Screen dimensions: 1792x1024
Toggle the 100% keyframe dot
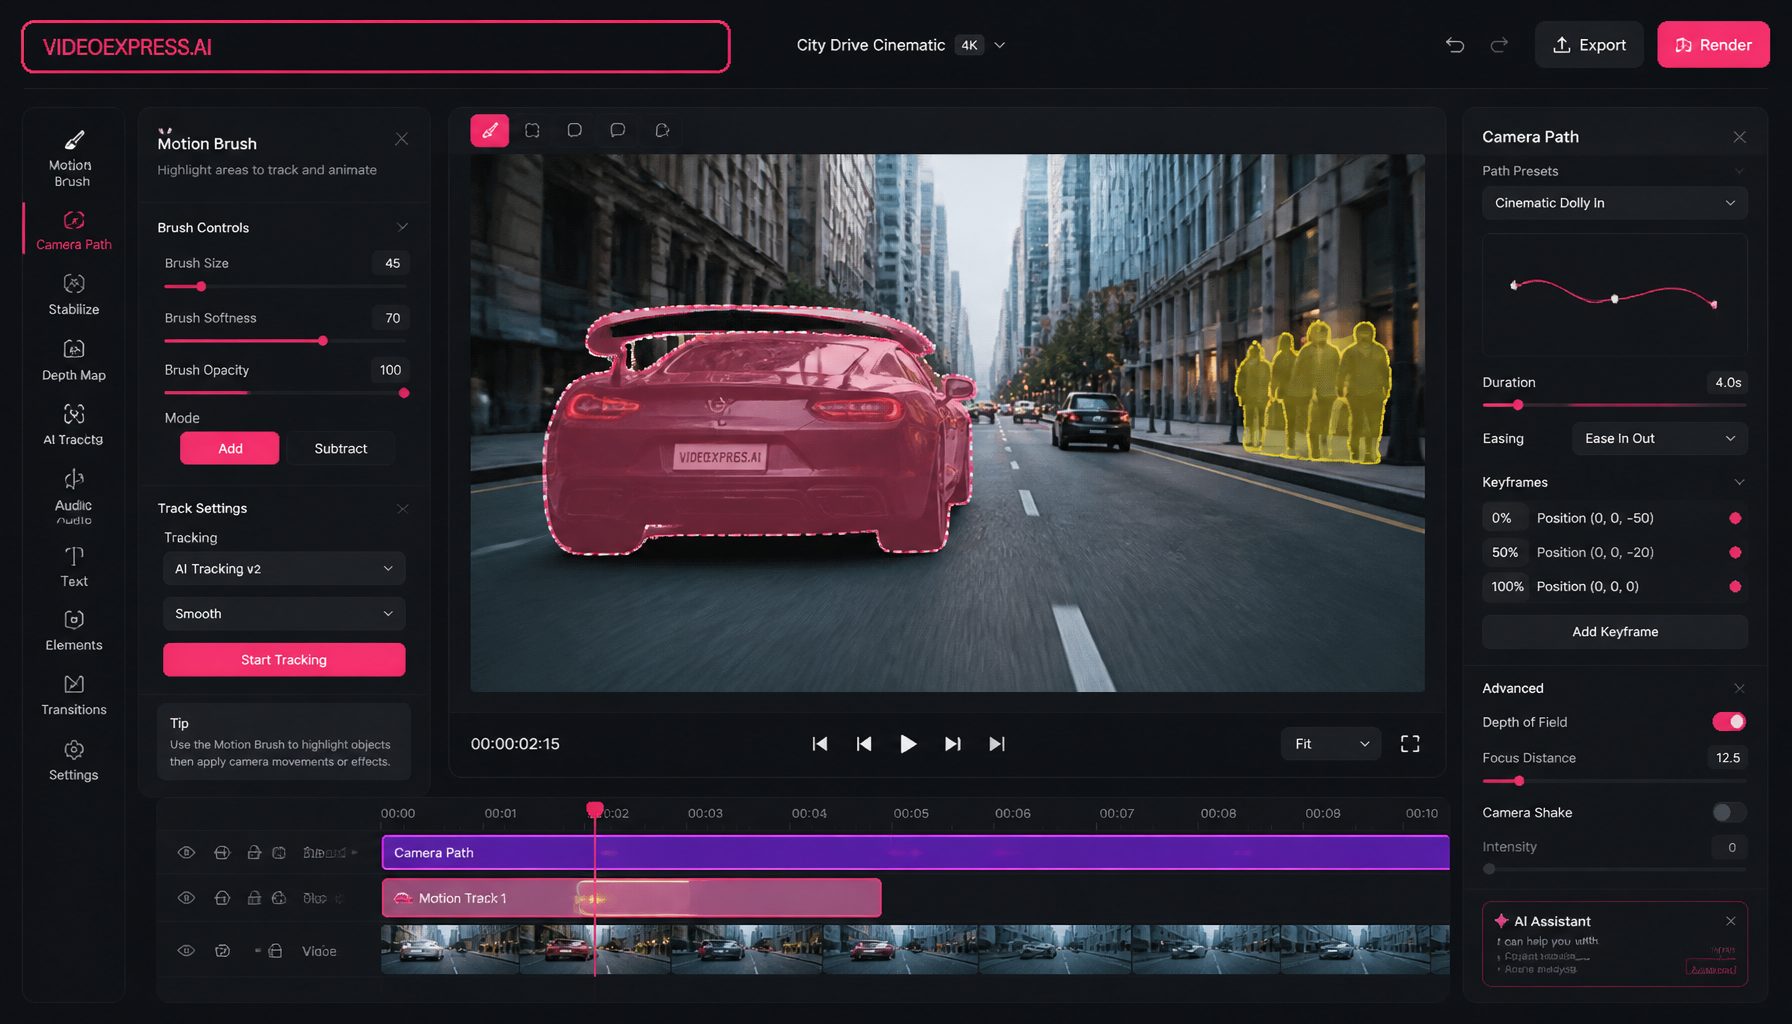click(x=1735, y=587)
